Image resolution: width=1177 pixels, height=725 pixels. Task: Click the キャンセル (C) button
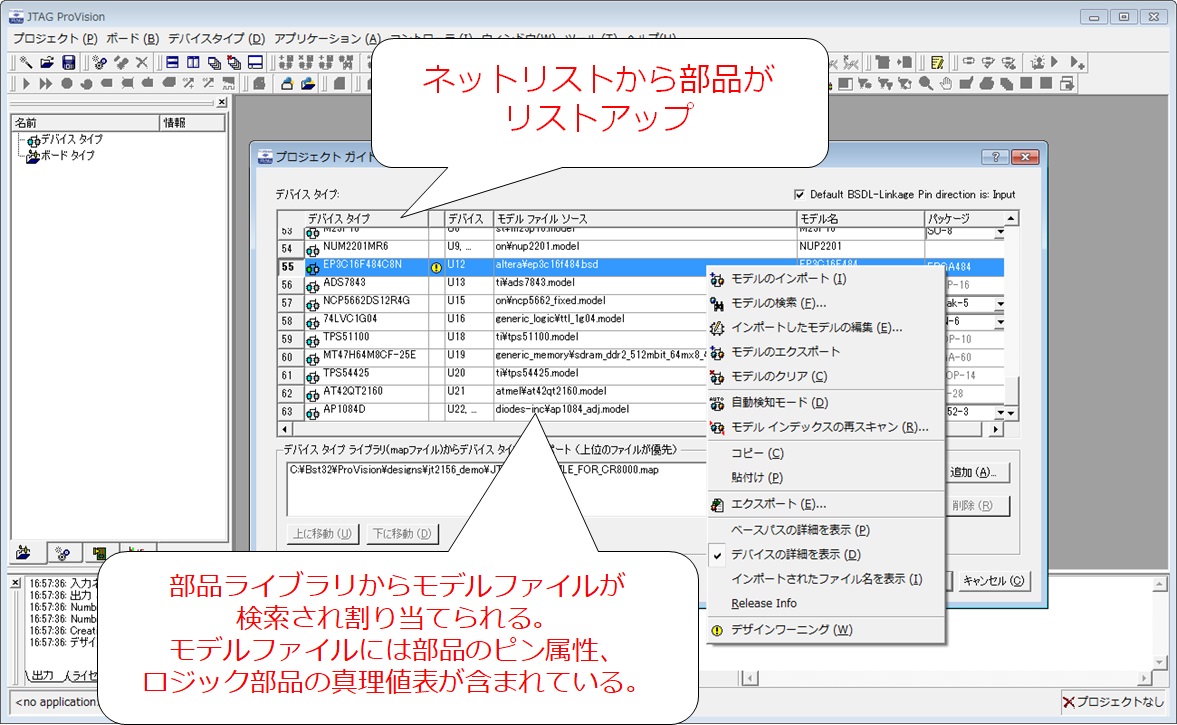click(993, 581)
